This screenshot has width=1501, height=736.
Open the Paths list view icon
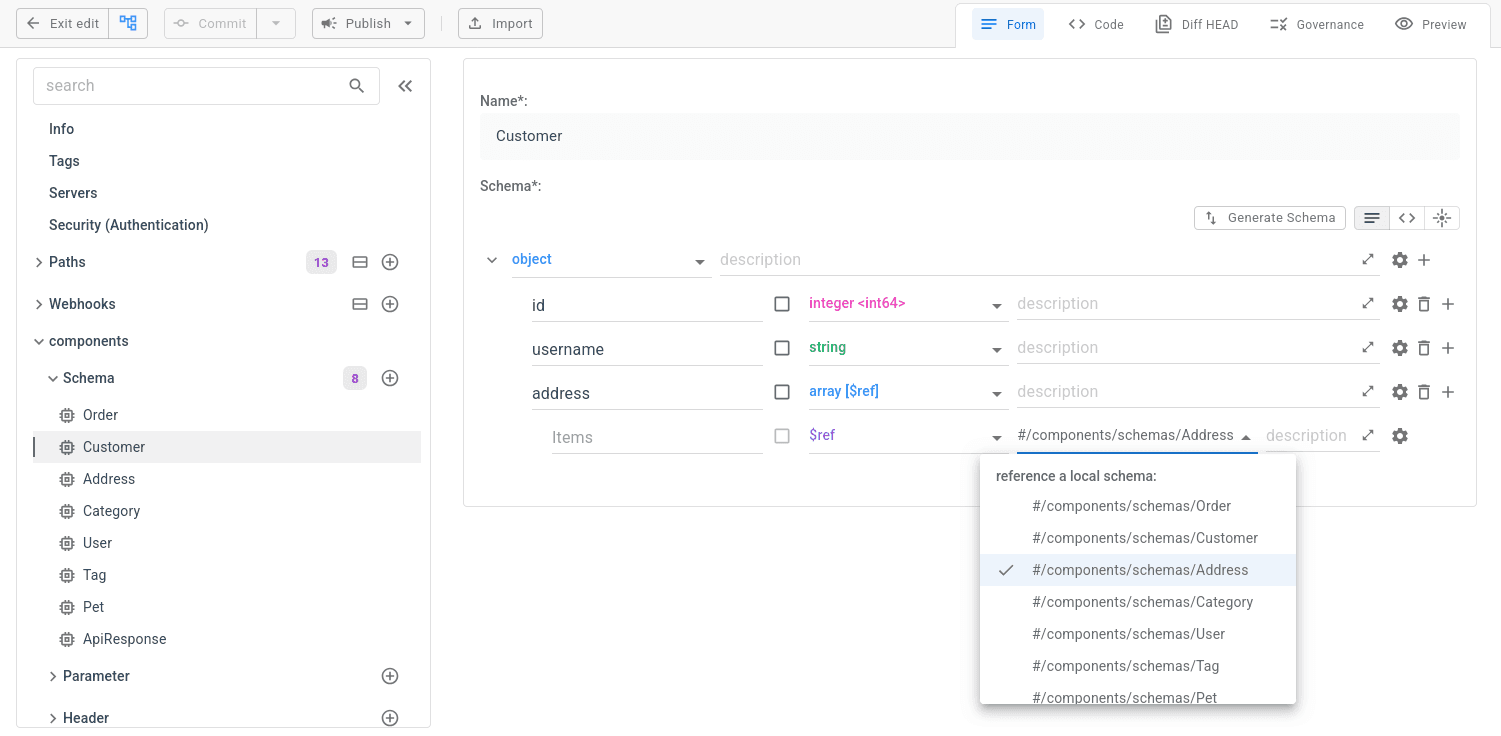(x=360, y=262)
